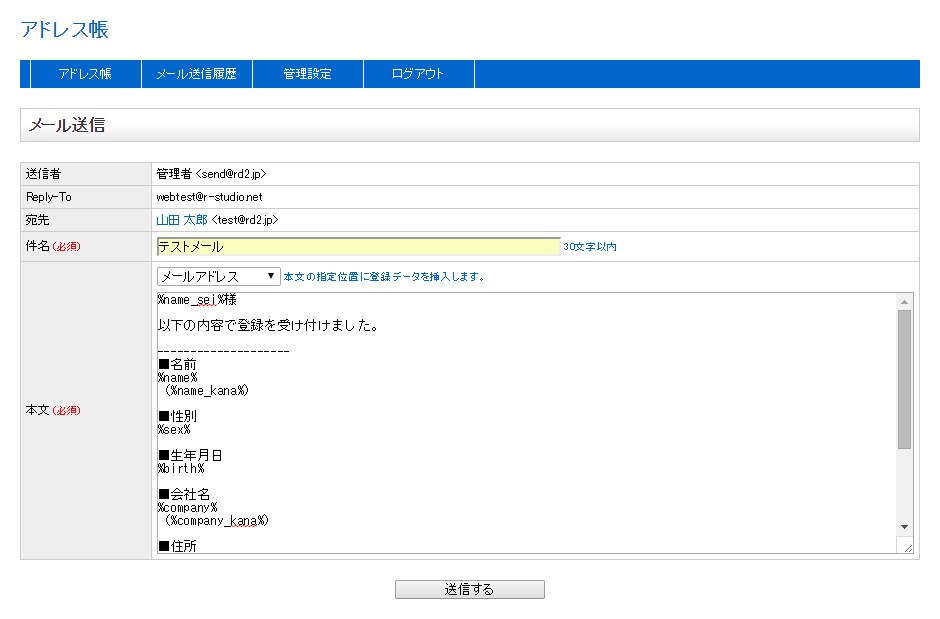Image resolution: width=940 pixels, height=619 pixels.
Task: Open the メール送信履歴 menu item
Action: coord(197,74)
